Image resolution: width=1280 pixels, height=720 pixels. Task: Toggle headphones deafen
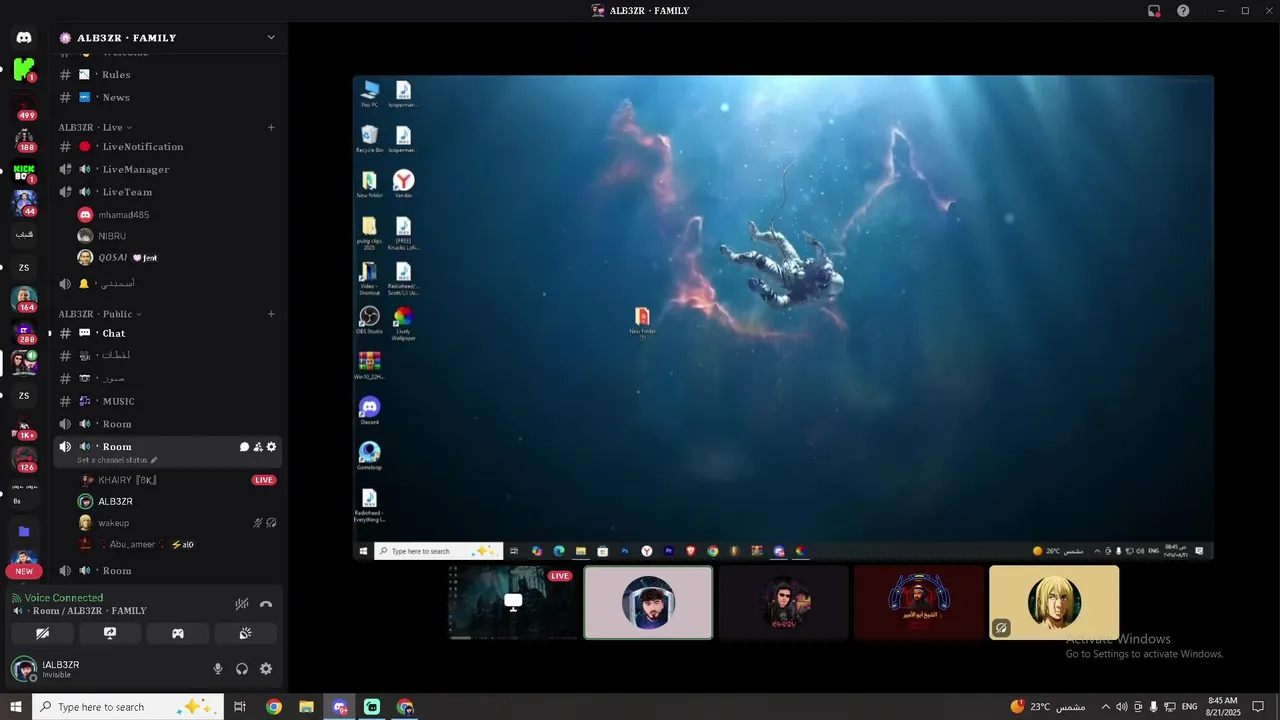coord(242,669)
